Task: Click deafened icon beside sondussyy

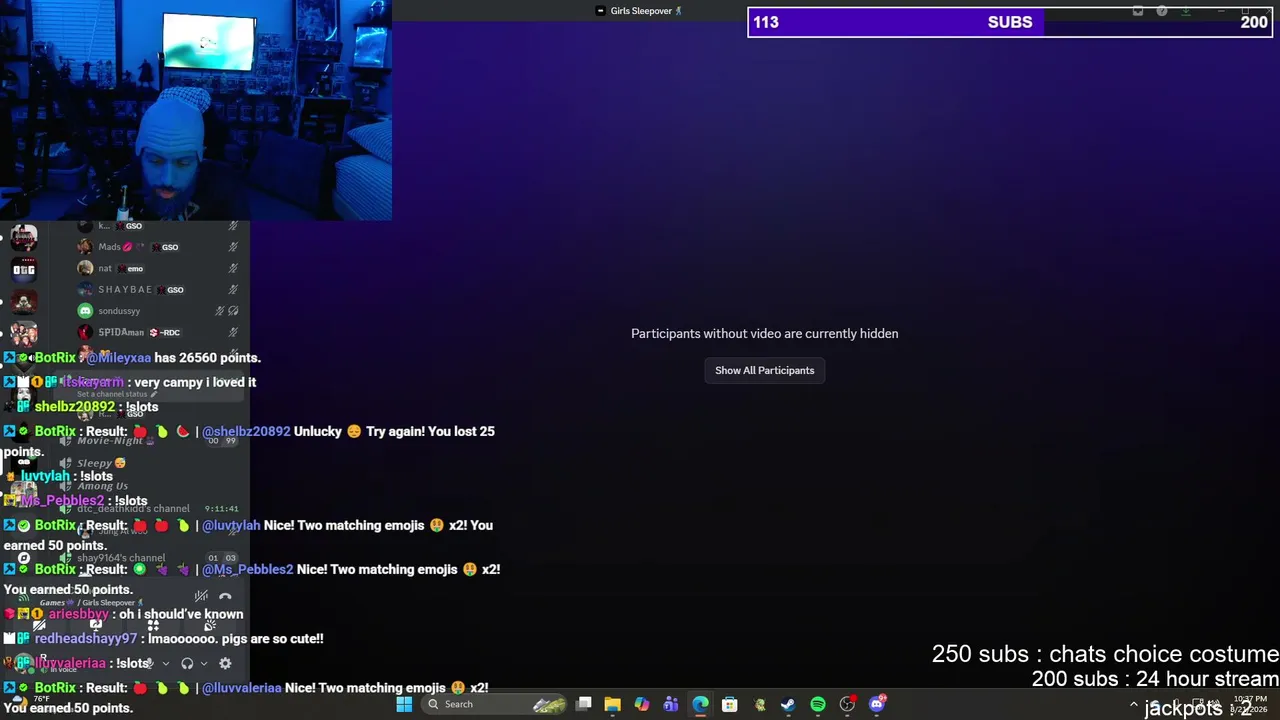Action: [233, 311]
